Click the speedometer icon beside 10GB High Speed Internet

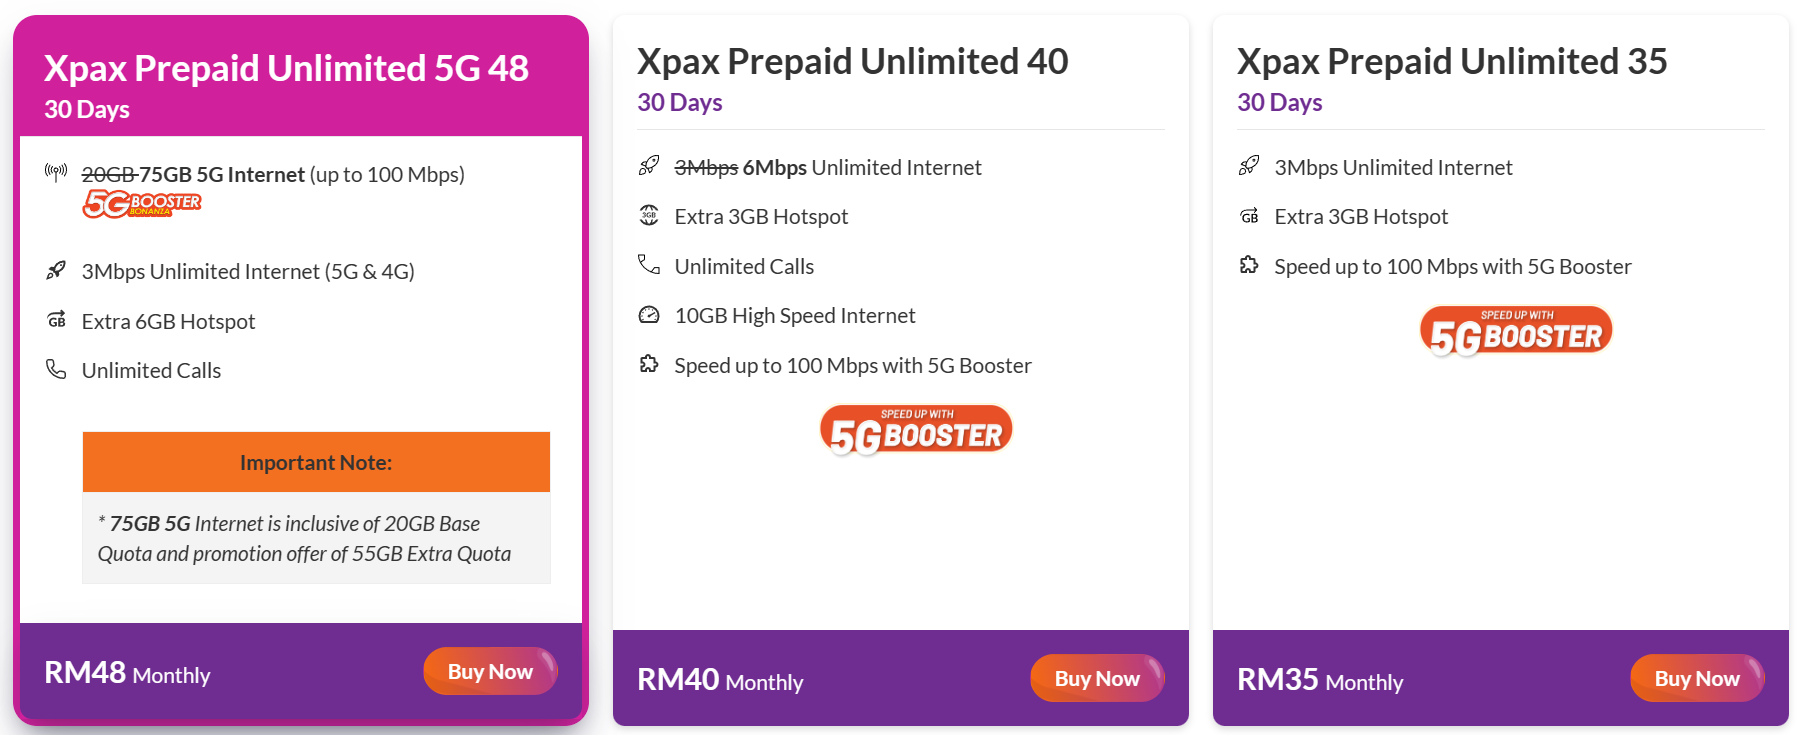tap(649, 315)
